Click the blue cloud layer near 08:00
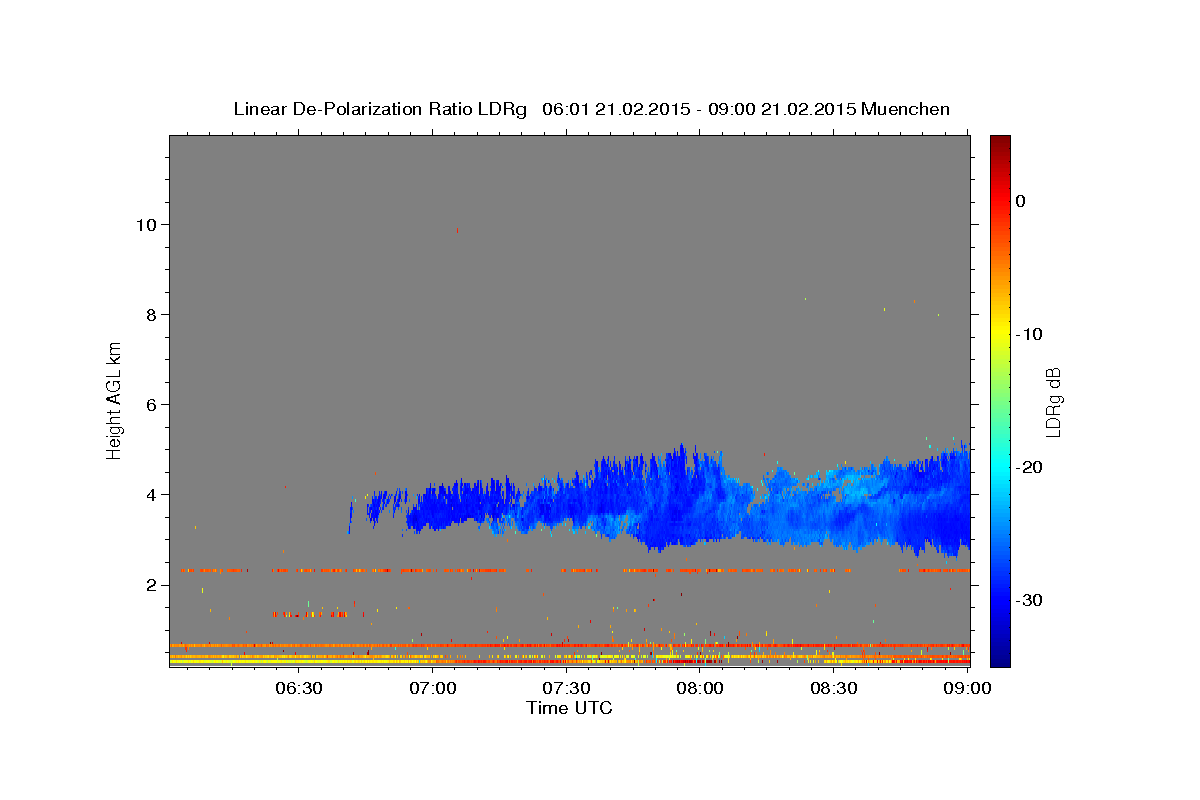The width and height of the screenshot is (1200, 800). tap(690, 500)
